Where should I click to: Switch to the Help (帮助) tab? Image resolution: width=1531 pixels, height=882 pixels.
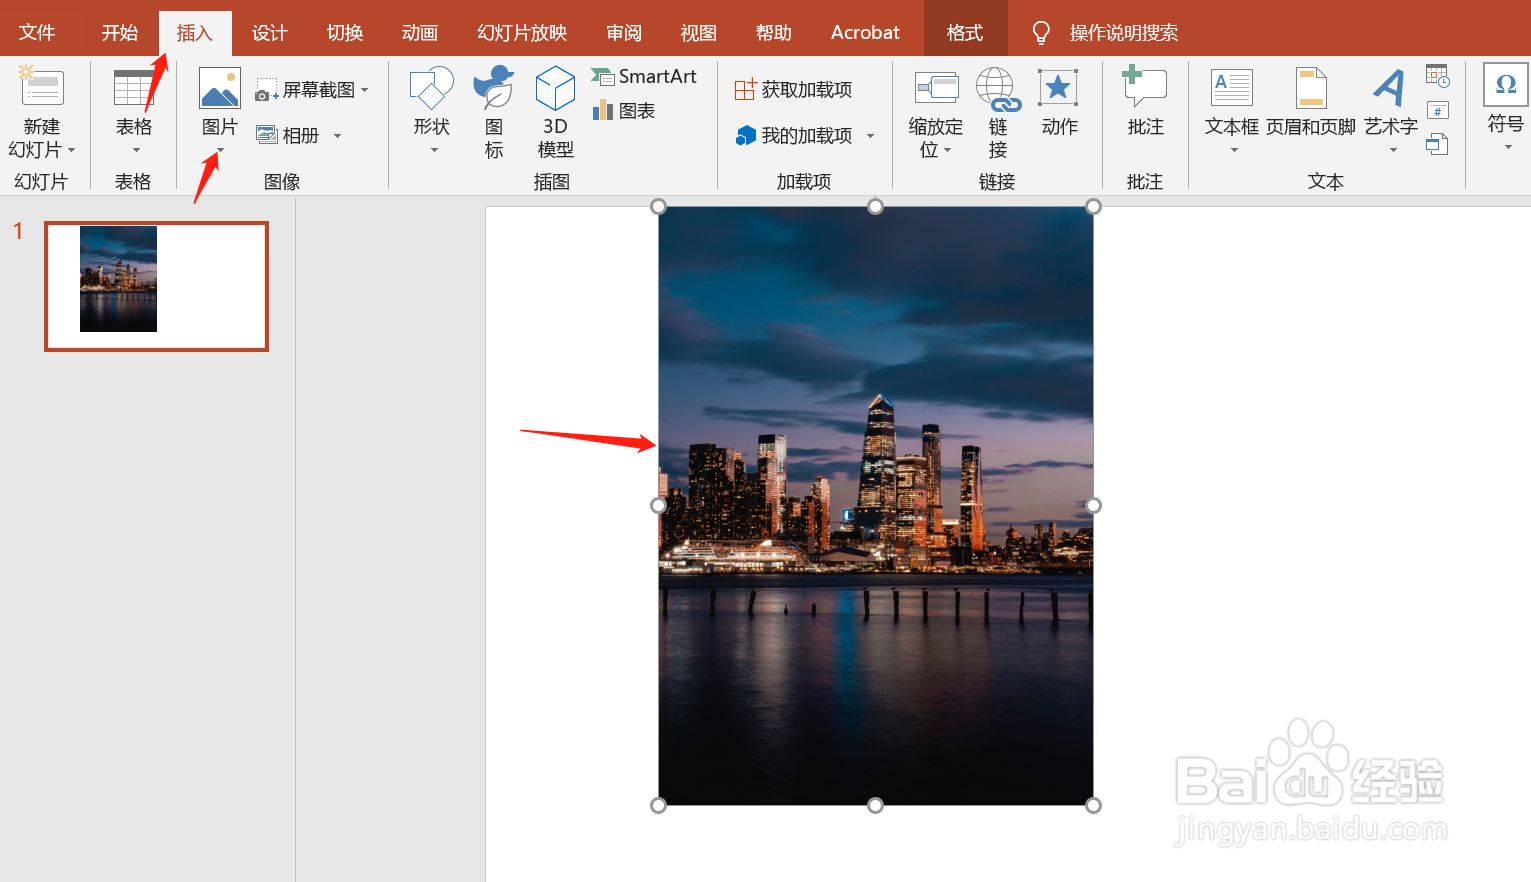click(774, 33)
